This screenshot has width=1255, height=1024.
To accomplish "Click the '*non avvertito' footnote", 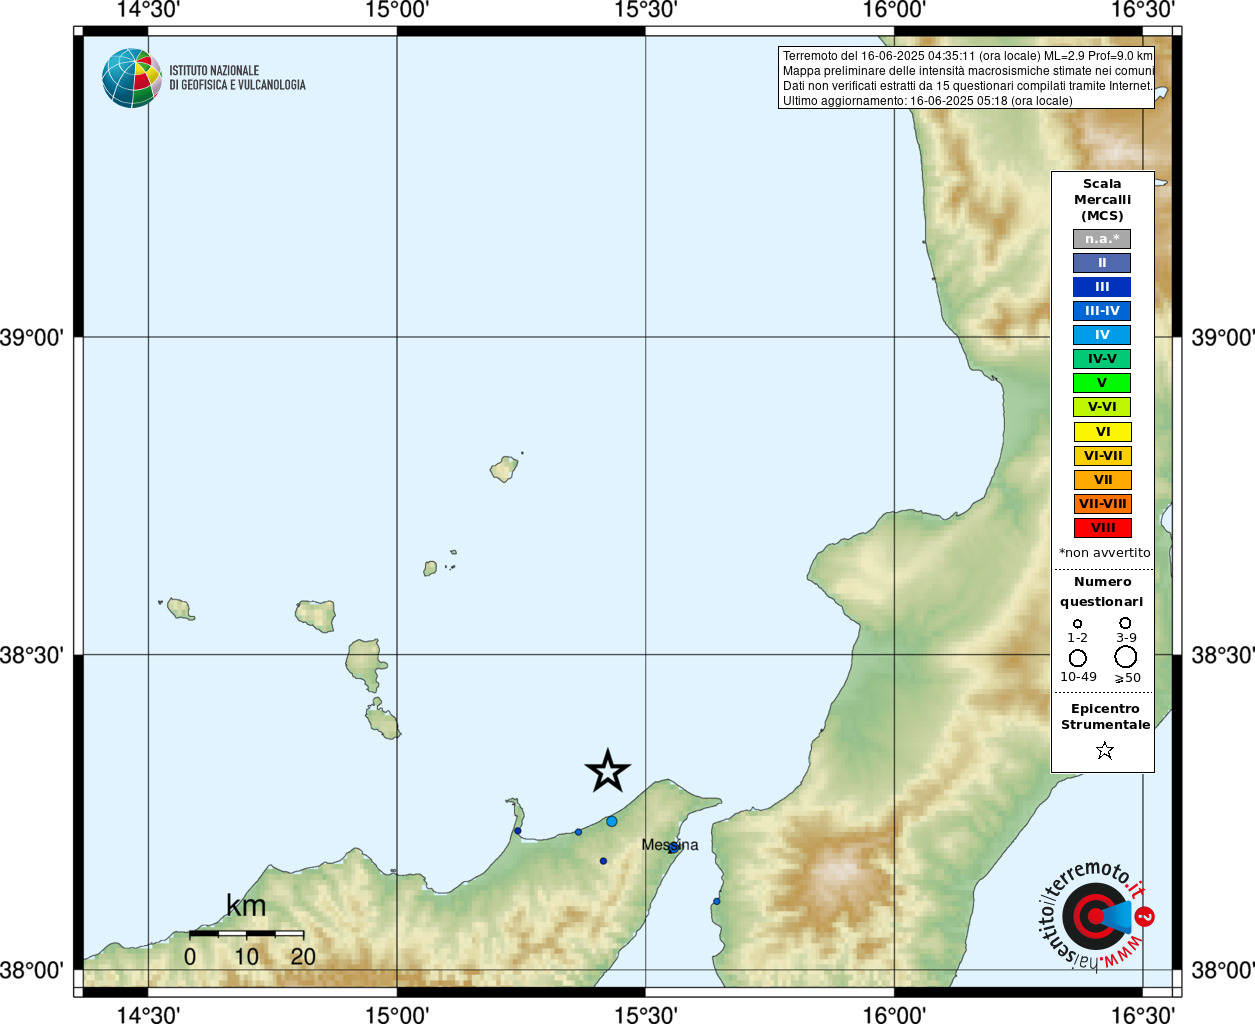I will [x=1105, y=553].
